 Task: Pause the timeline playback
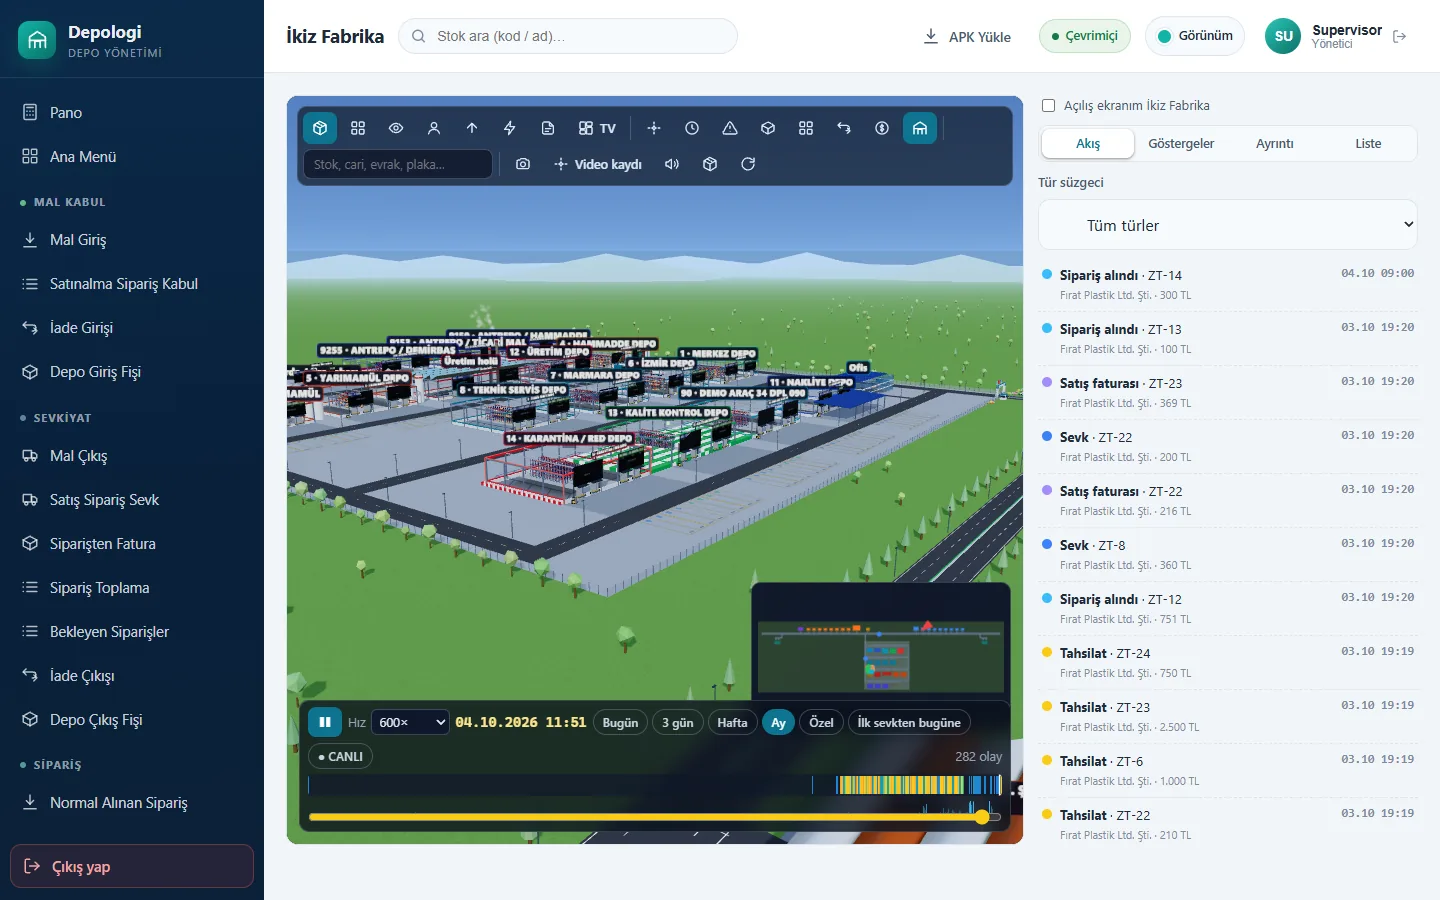tap(325, 722)
